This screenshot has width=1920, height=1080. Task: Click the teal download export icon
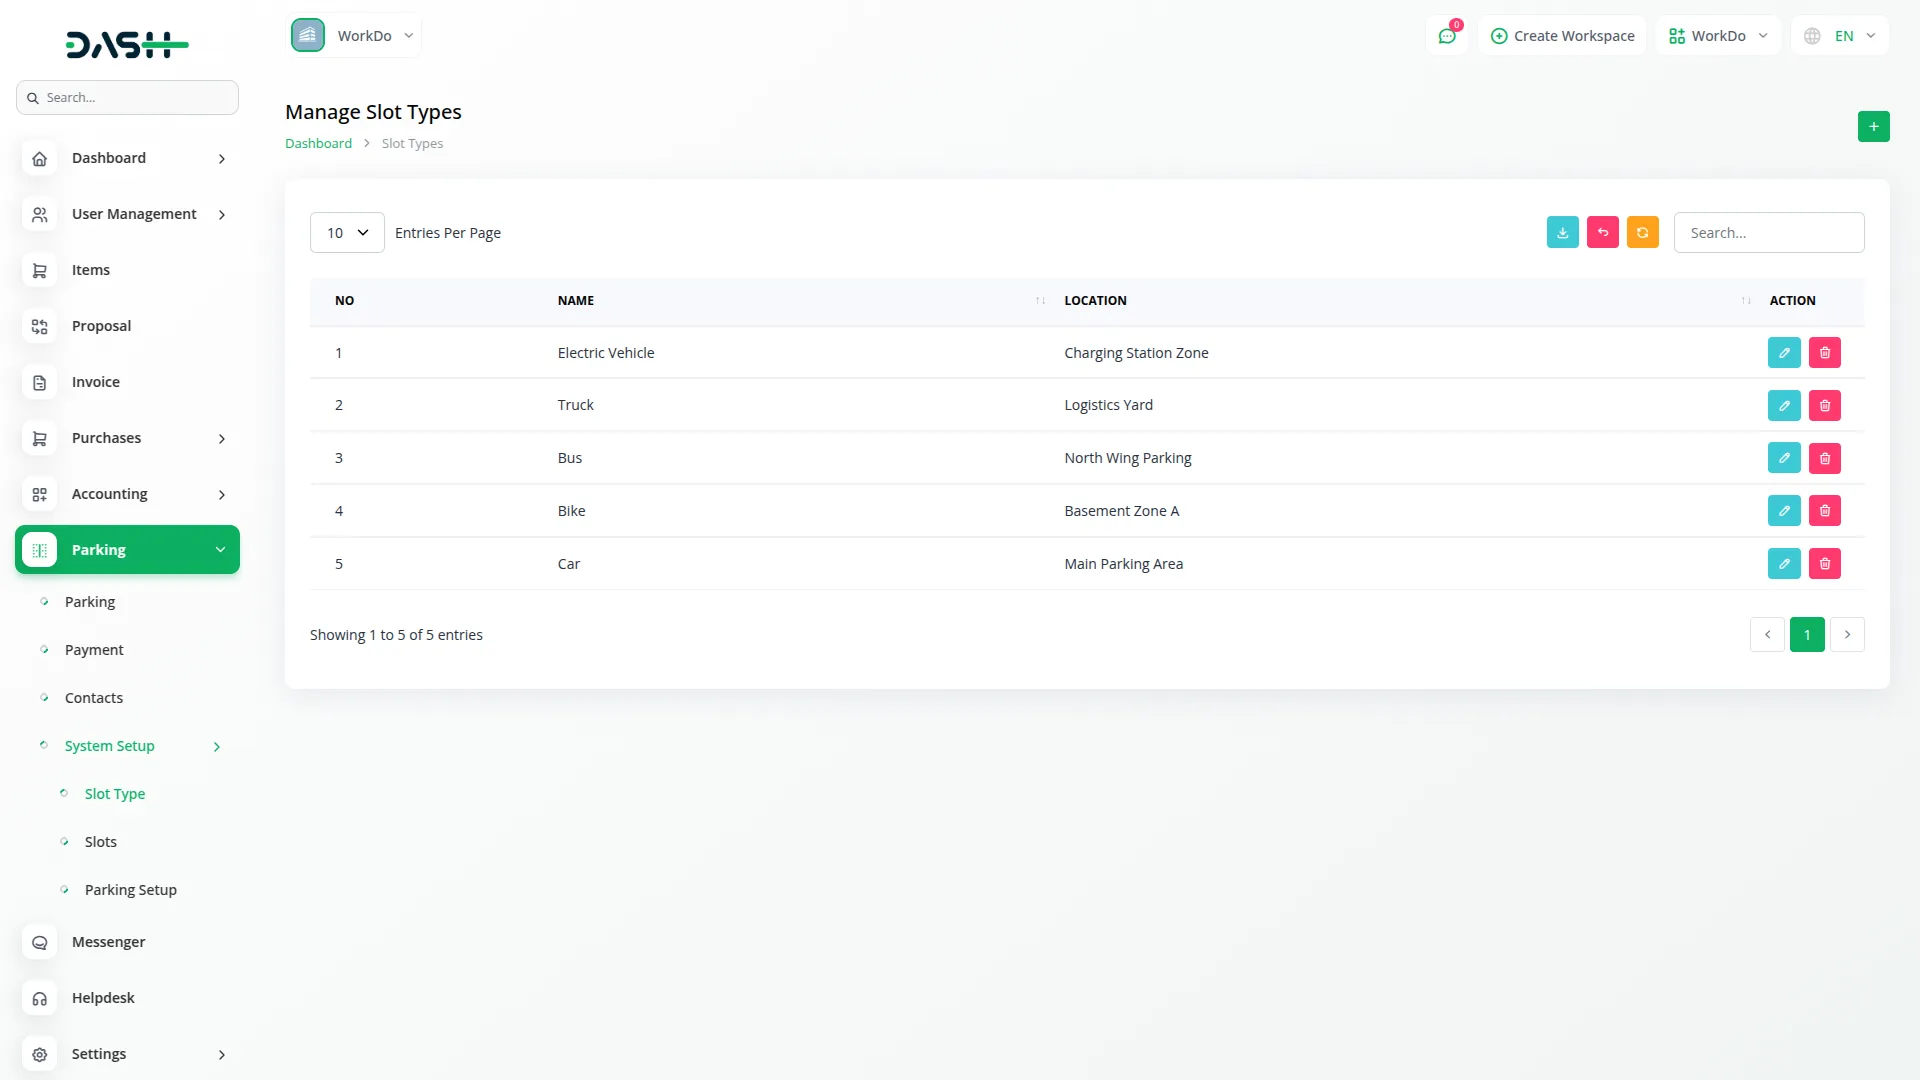pyautogui.click(x=1562, y=232)
